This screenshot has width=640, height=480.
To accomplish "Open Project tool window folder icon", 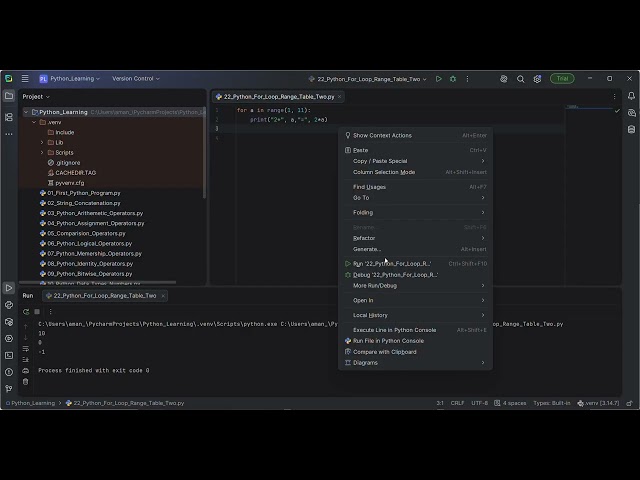I will (x=9, y=96).
